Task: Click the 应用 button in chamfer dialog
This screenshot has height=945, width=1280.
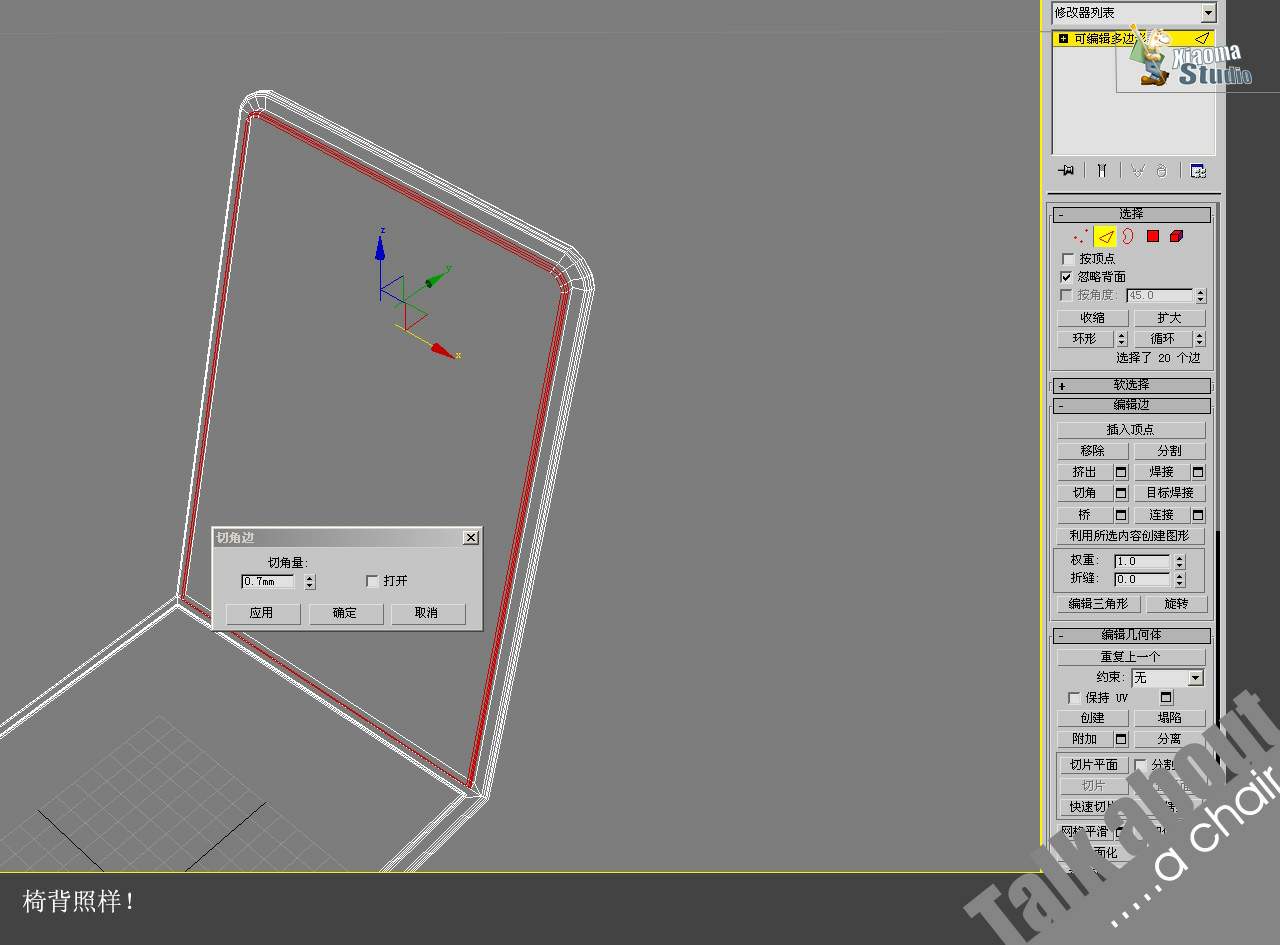Action: 262,613
